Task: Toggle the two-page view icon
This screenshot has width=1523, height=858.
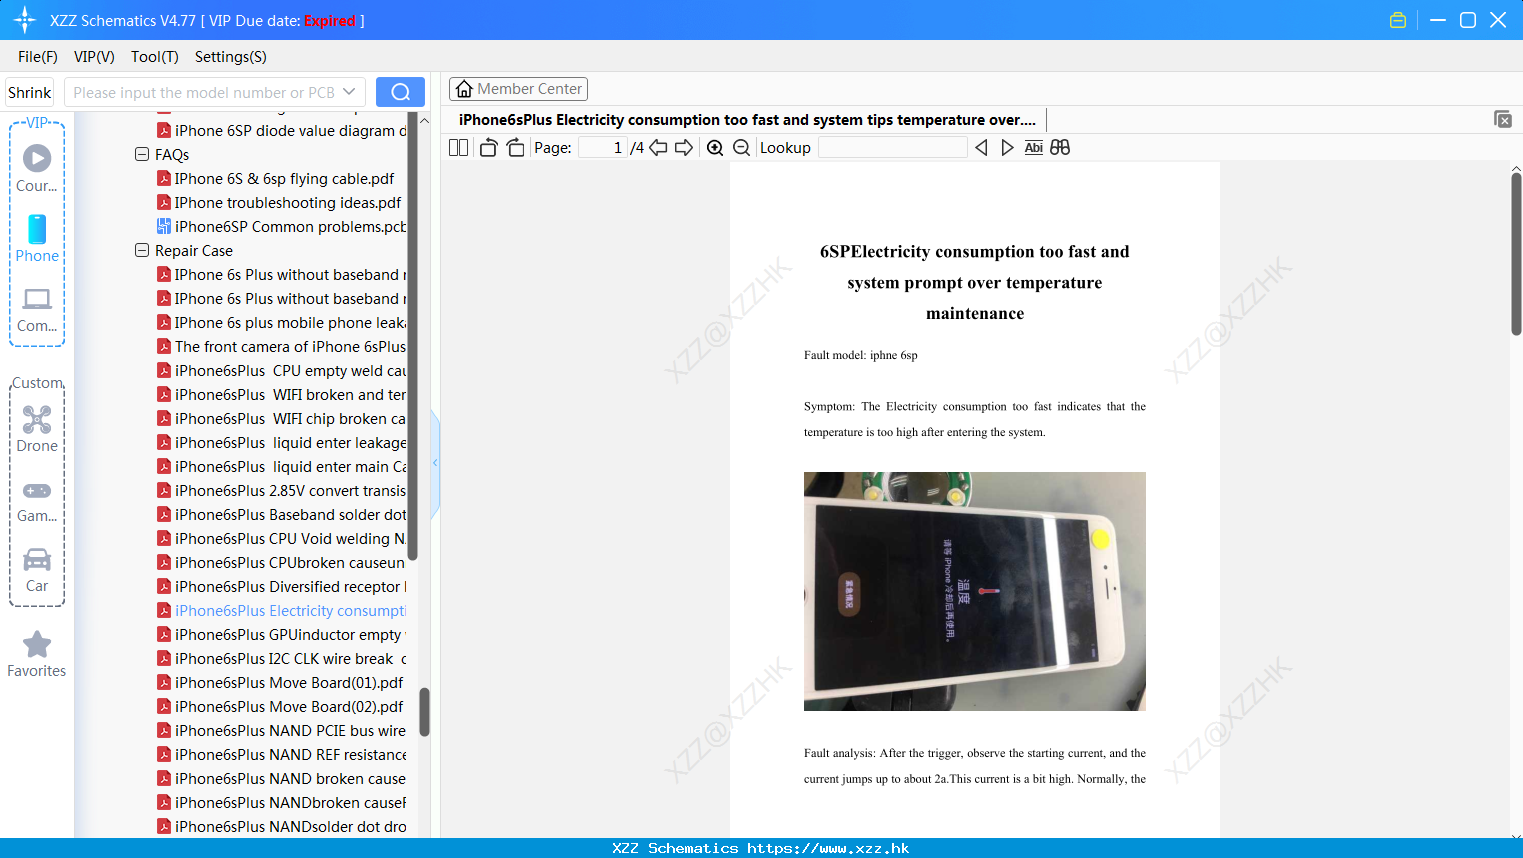Action: click(459, 147)
